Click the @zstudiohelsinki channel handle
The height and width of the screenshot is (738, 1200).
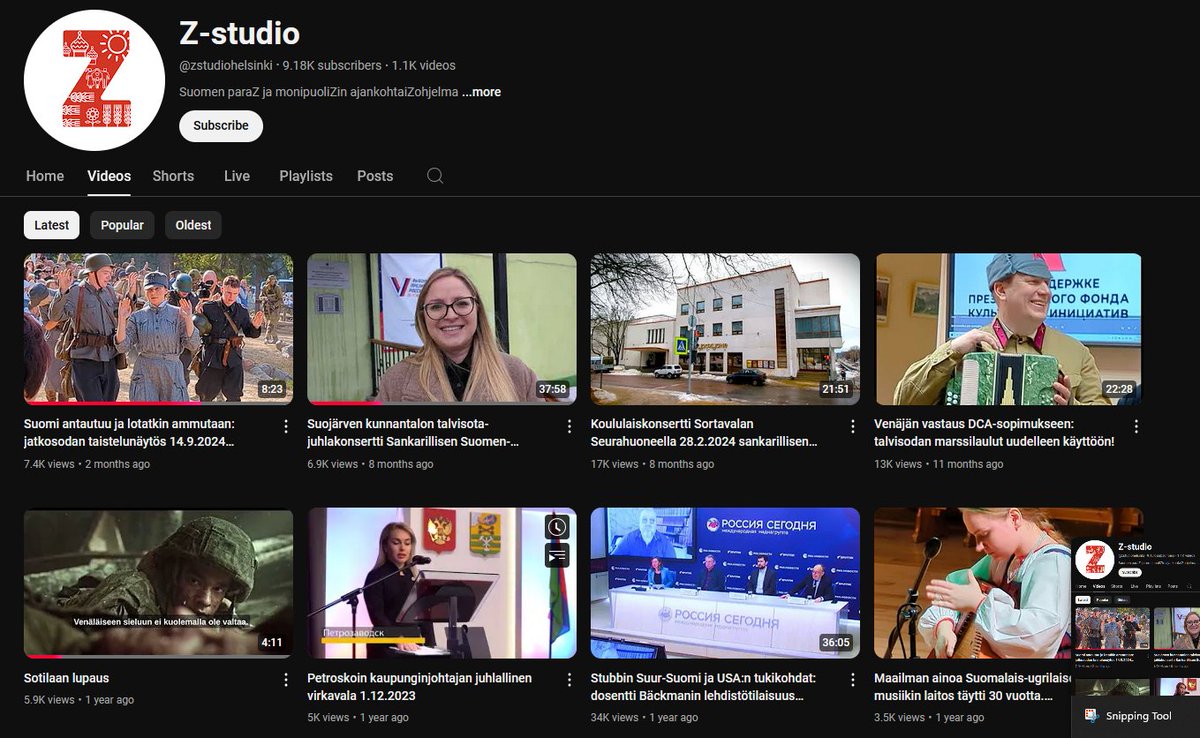[x=225, y=65]
